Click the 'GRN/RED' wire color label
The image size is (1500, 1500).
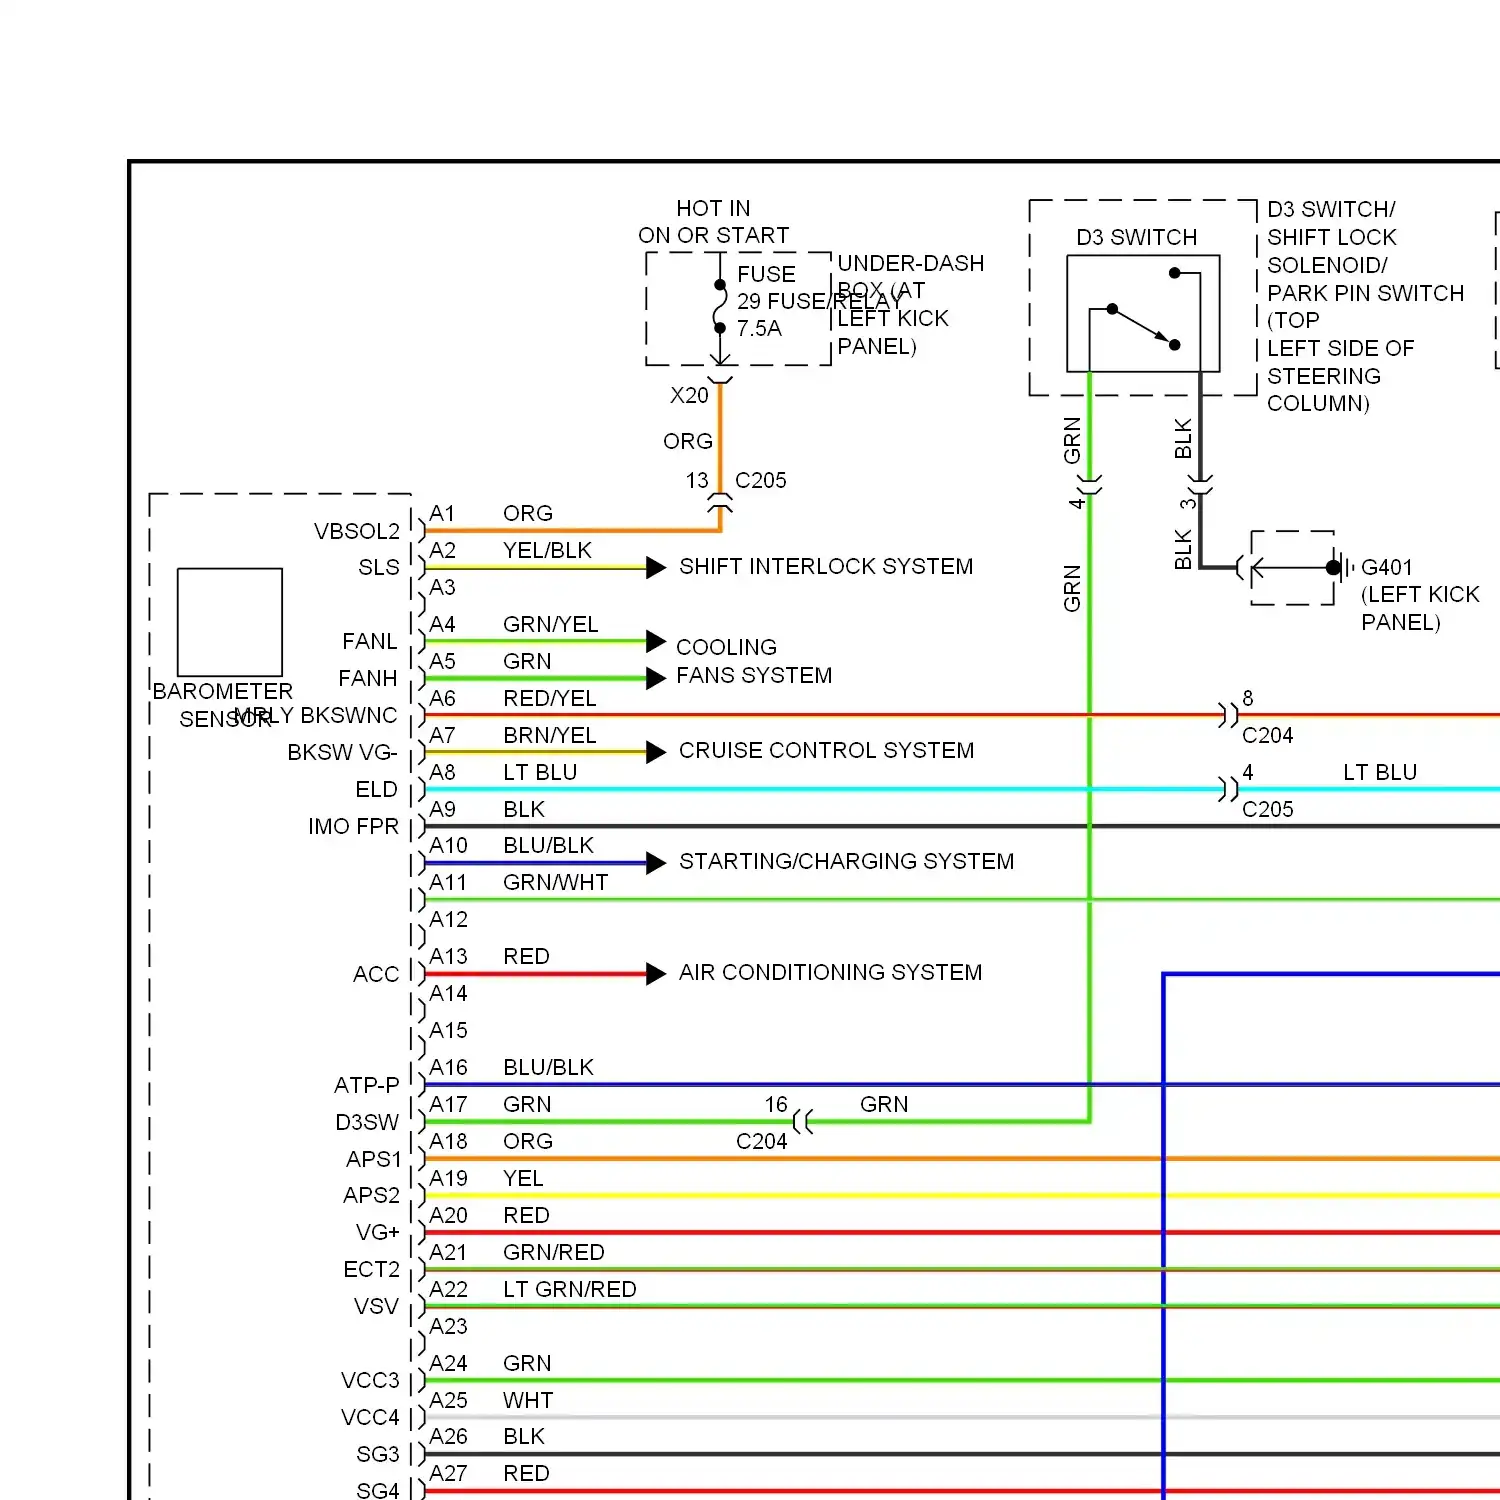click(554, 1253)
